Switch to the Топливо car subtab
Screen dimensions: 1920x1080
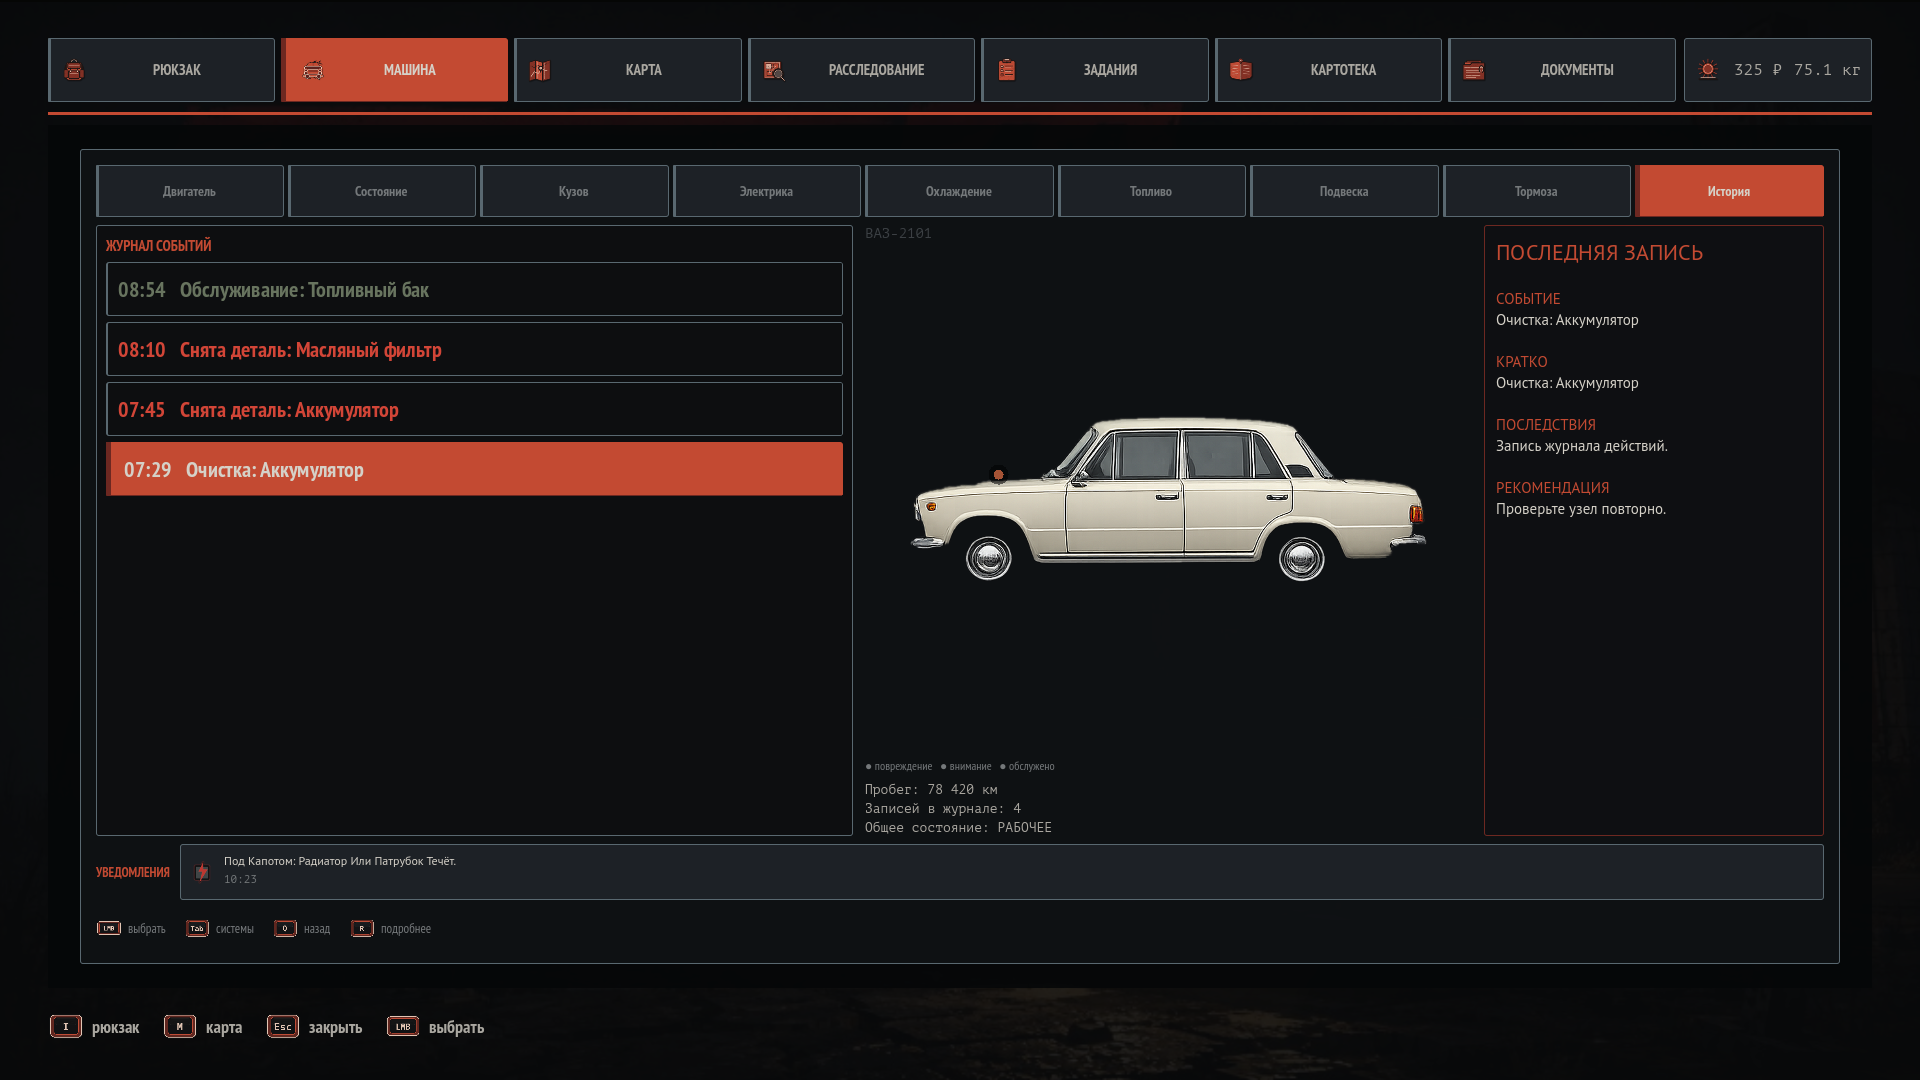tap(1152, 191)
